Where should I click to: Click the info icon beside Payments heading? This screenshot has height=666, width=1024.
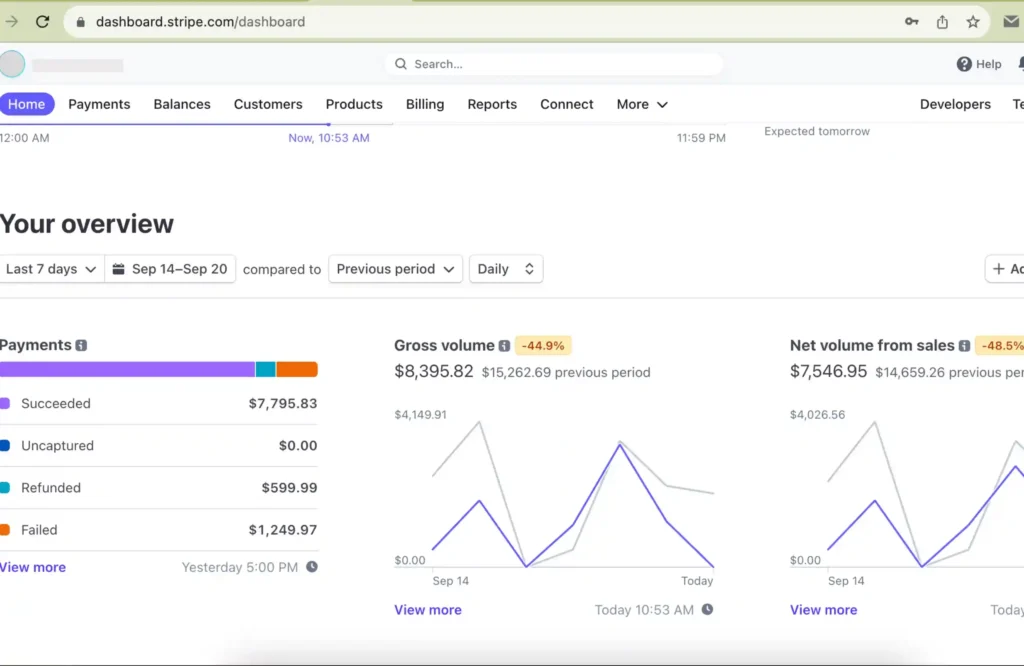click(81, 345)
